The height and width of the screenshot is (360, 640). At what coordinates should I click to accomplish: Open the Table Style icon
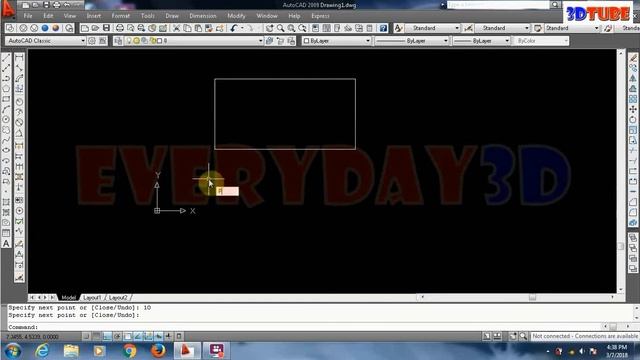click(x=538, y=28)
